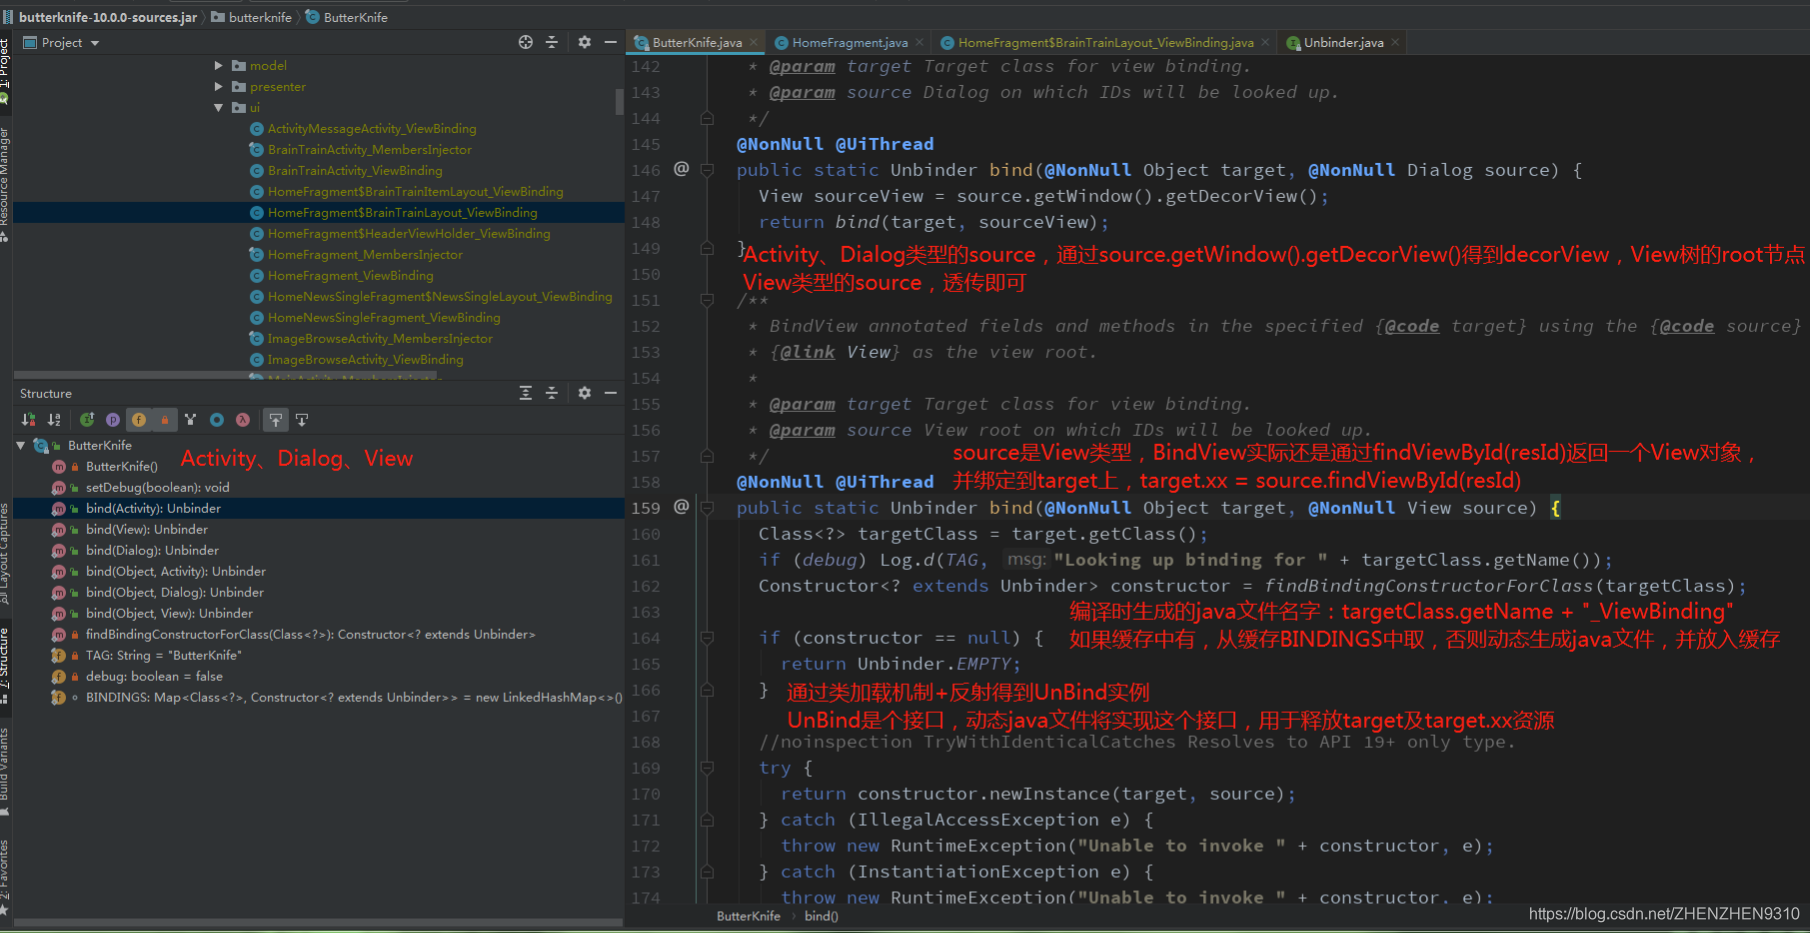Toggle Sort by Visibility in Structure toolbar

pyautogui.click(x=28, y=420)
